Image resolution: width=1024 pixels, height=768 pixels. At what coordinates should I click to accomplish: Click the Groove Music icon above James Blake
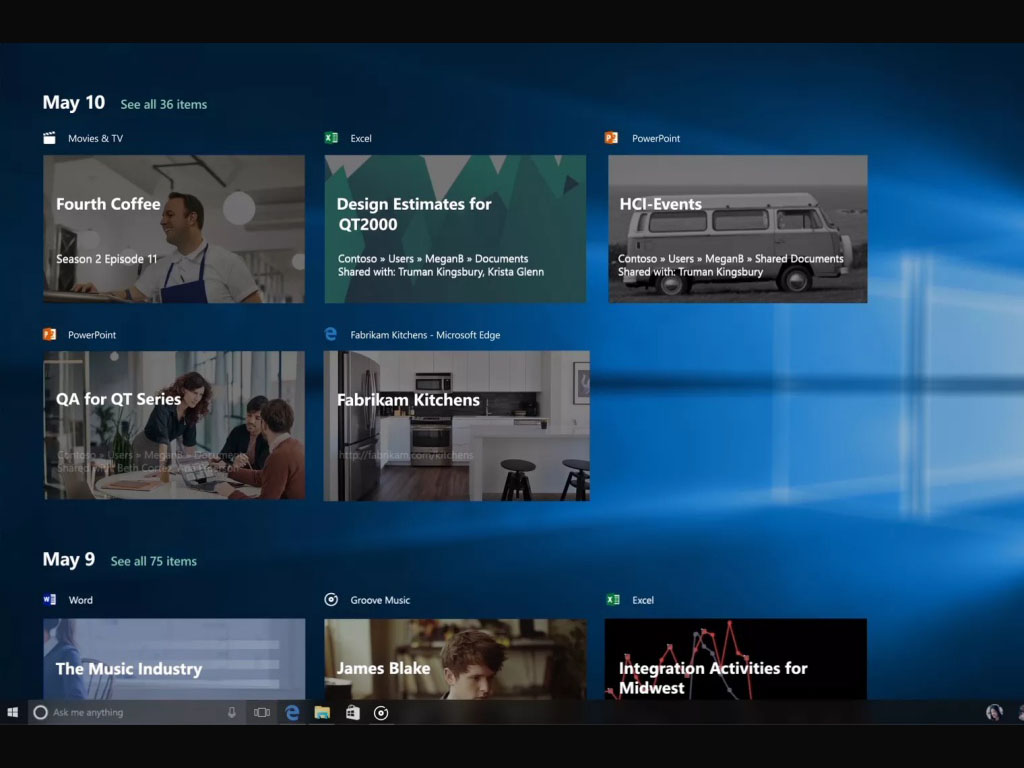pyautogui.click(x=331, y=600)
